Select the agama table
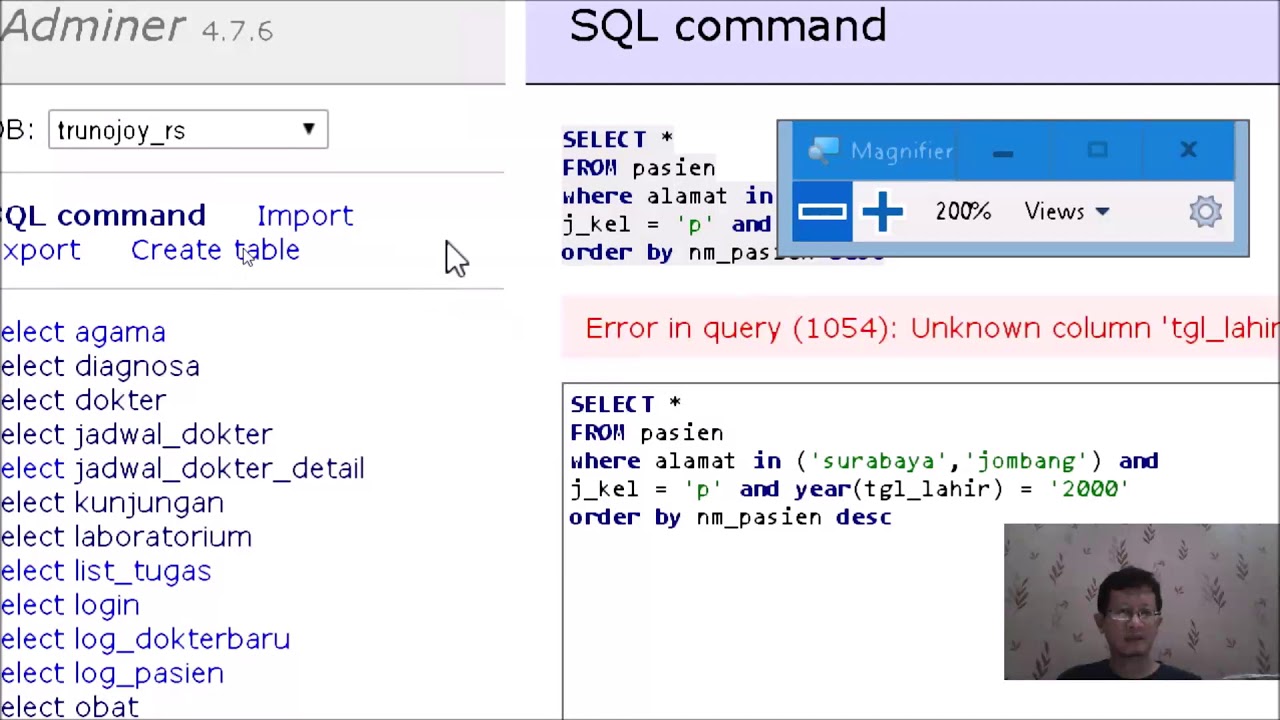 coord(120,332)
